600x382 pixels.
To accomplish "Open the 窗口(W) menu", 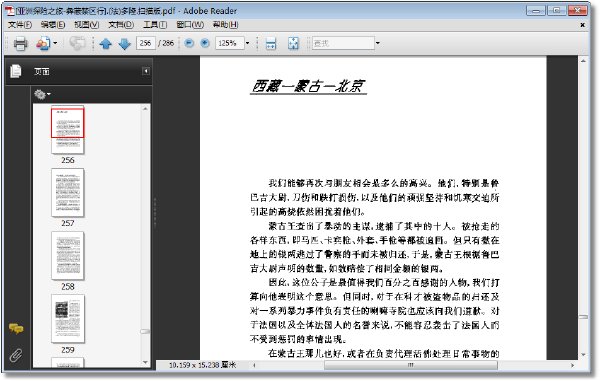I will (190, 25).
